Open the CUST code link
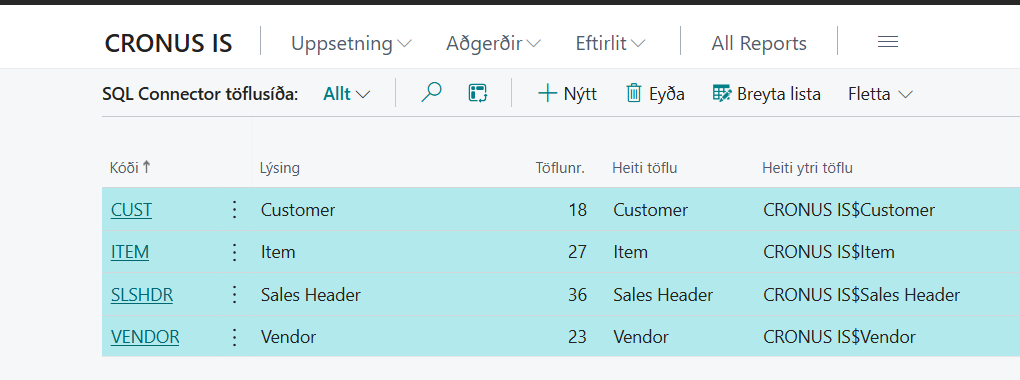 [x=131, y=210]
